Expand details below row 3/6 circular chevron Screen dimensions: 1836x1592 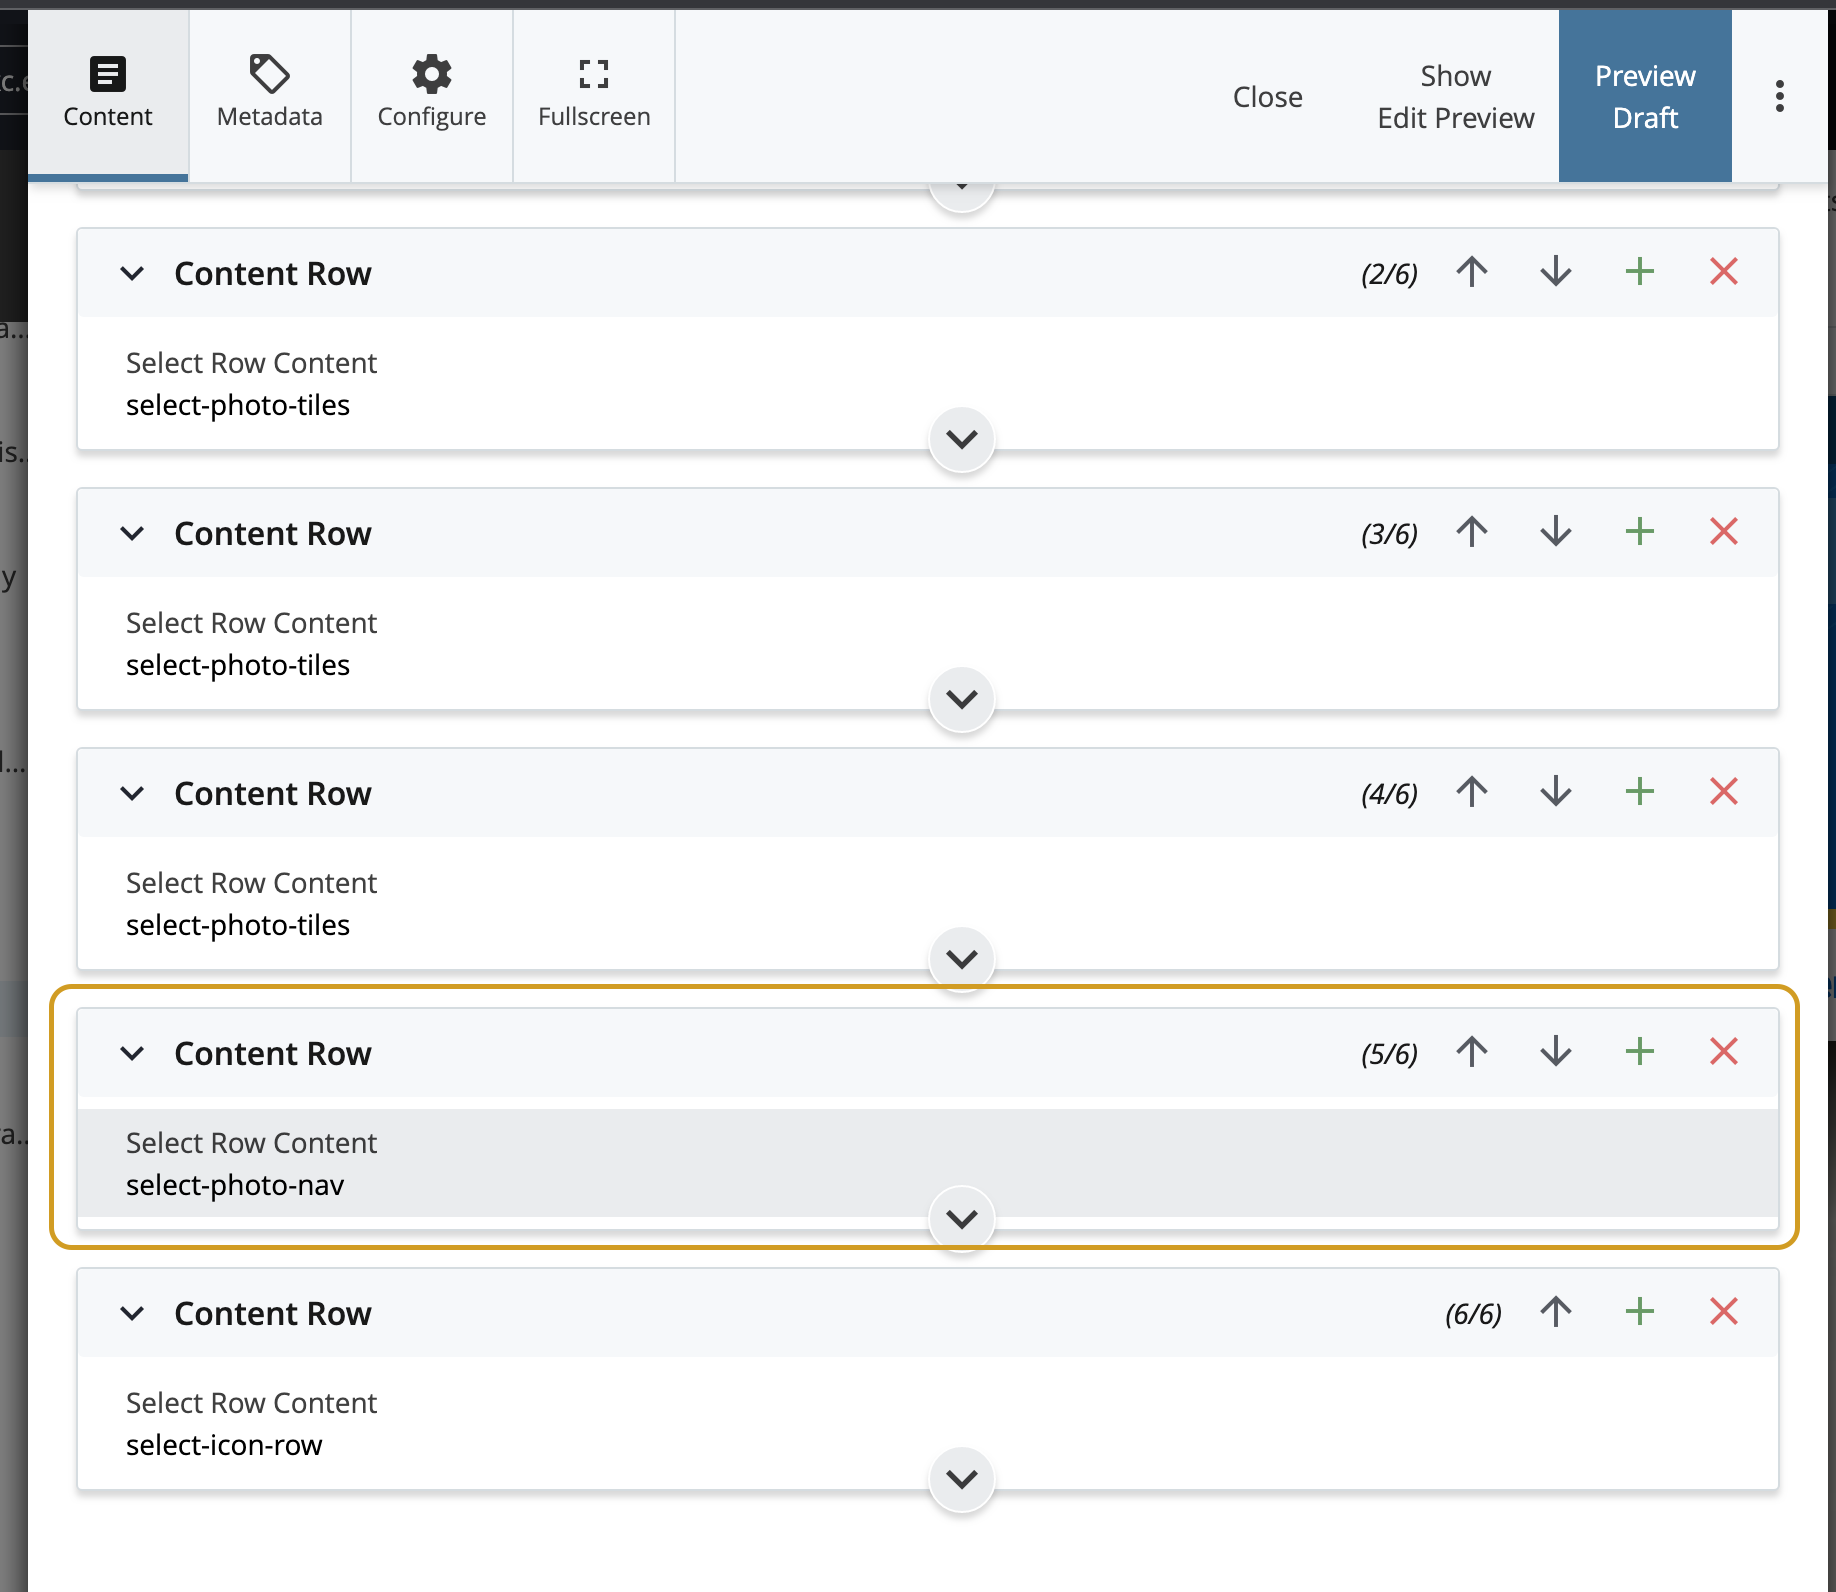click(962, 699)
